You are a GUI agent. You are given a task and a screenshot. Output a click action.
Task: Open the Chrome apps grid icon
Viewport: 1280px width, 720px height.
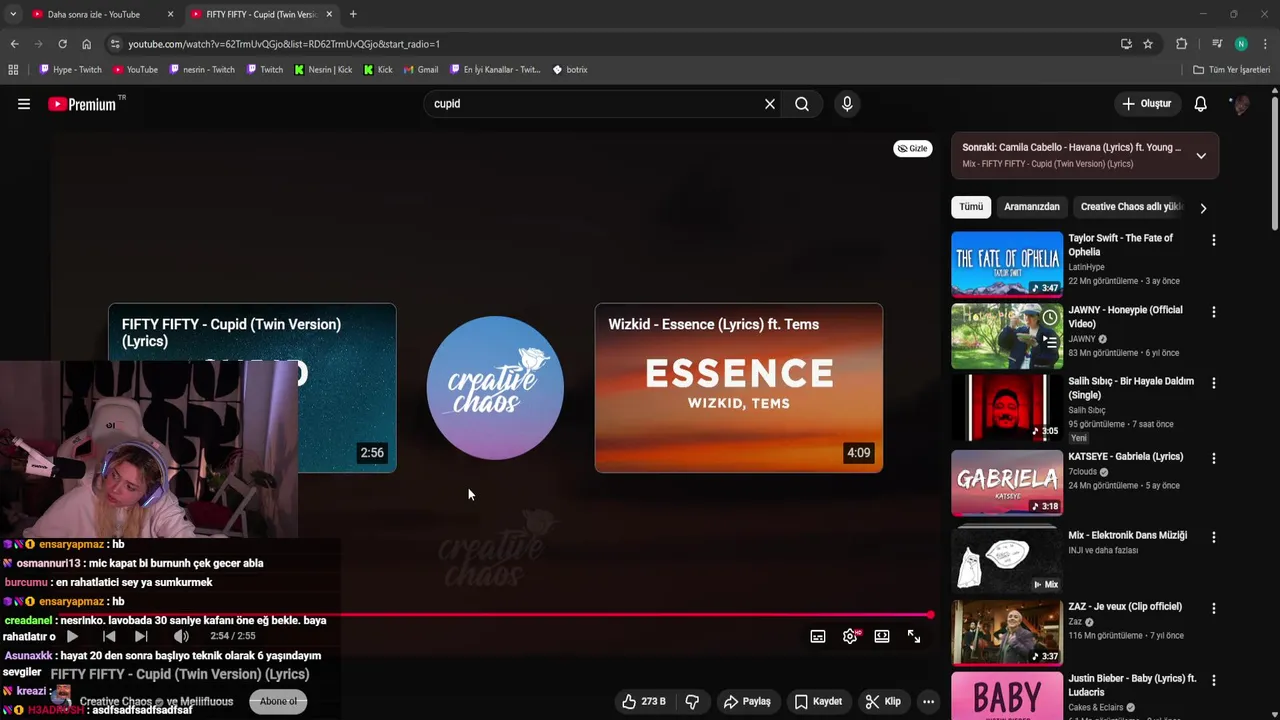point(13,70)
